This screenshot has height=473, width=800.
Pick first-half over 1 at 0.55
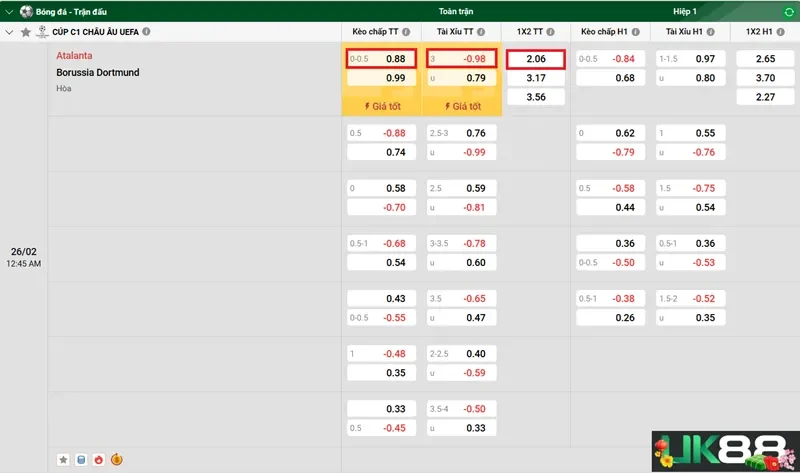[690, 133]
